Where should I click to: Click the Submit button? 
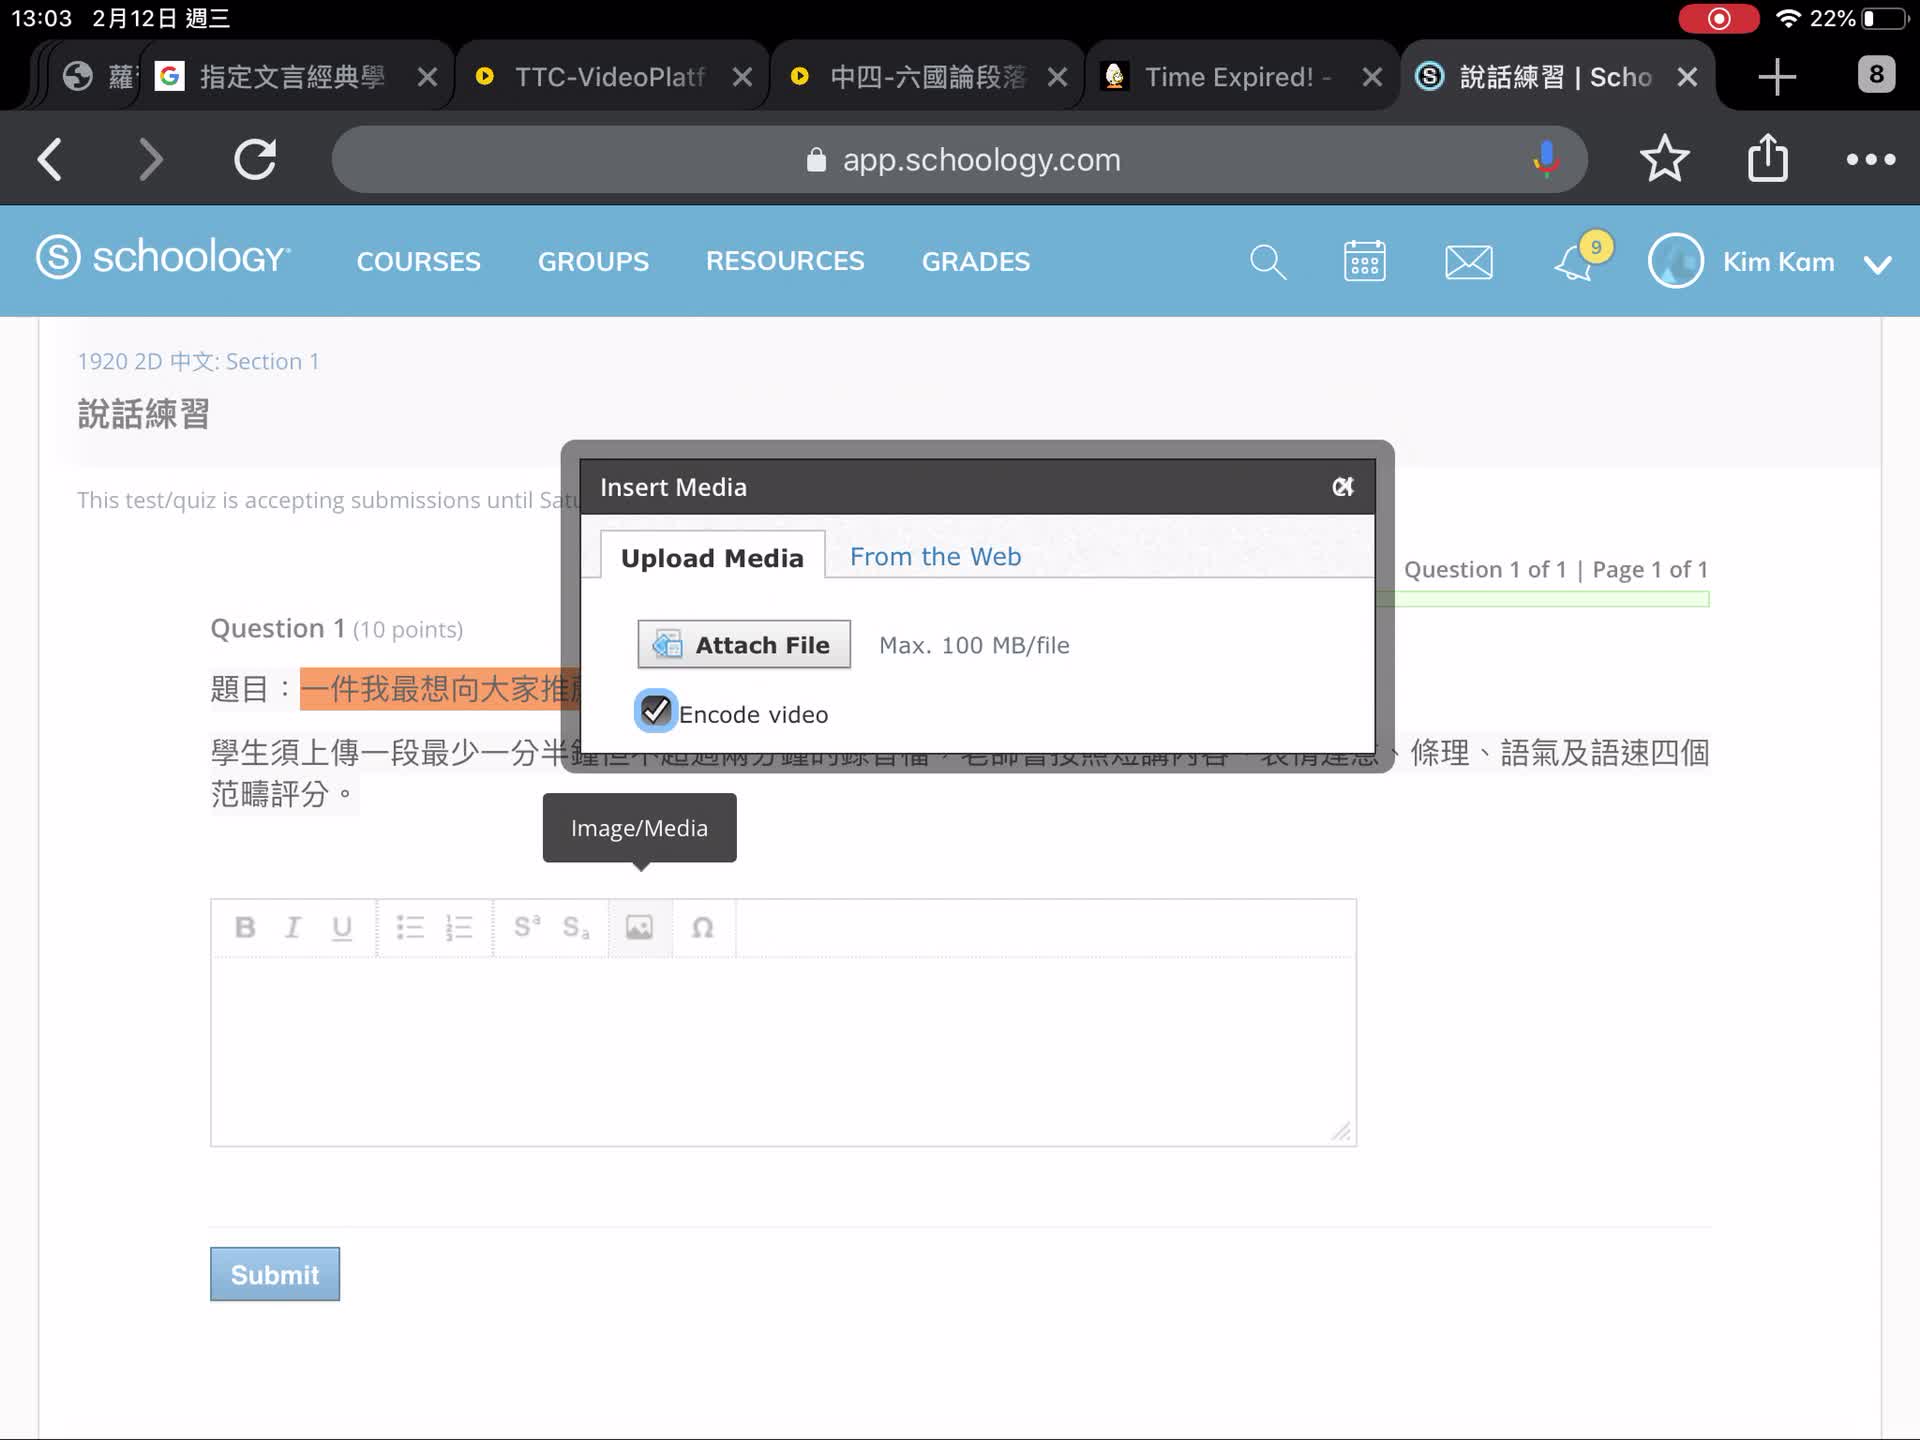(274, 1274)
